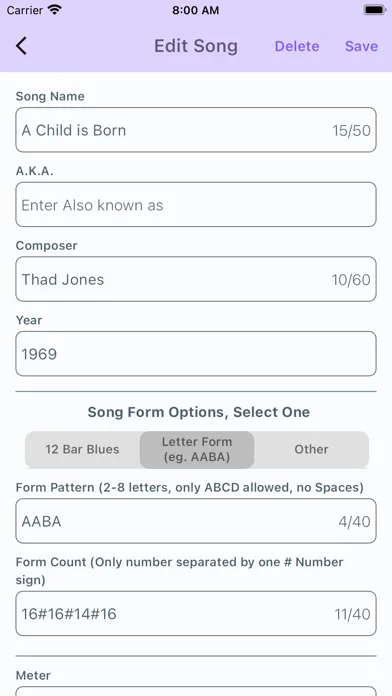
Task: Tap the 8:00 AM clock
Action: click(196, 10)
